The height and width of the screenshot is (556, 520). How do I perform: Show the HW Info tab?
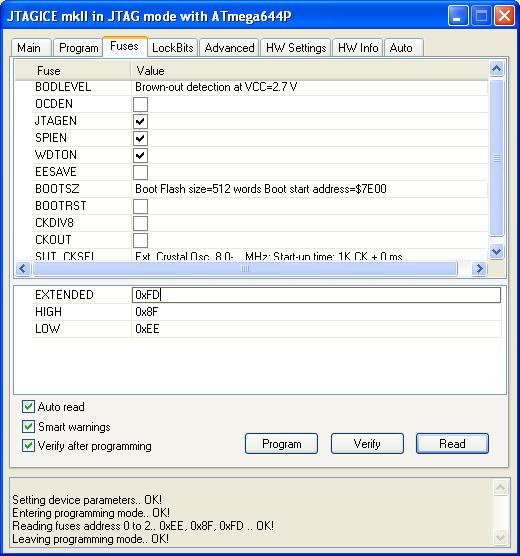(x=358, y=48)
